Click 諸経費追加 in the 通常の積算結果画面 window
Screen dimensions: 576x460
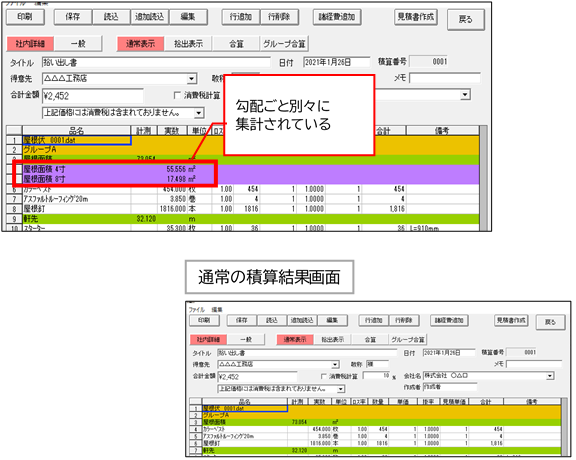pyautogui.click(x=449, y=320)
